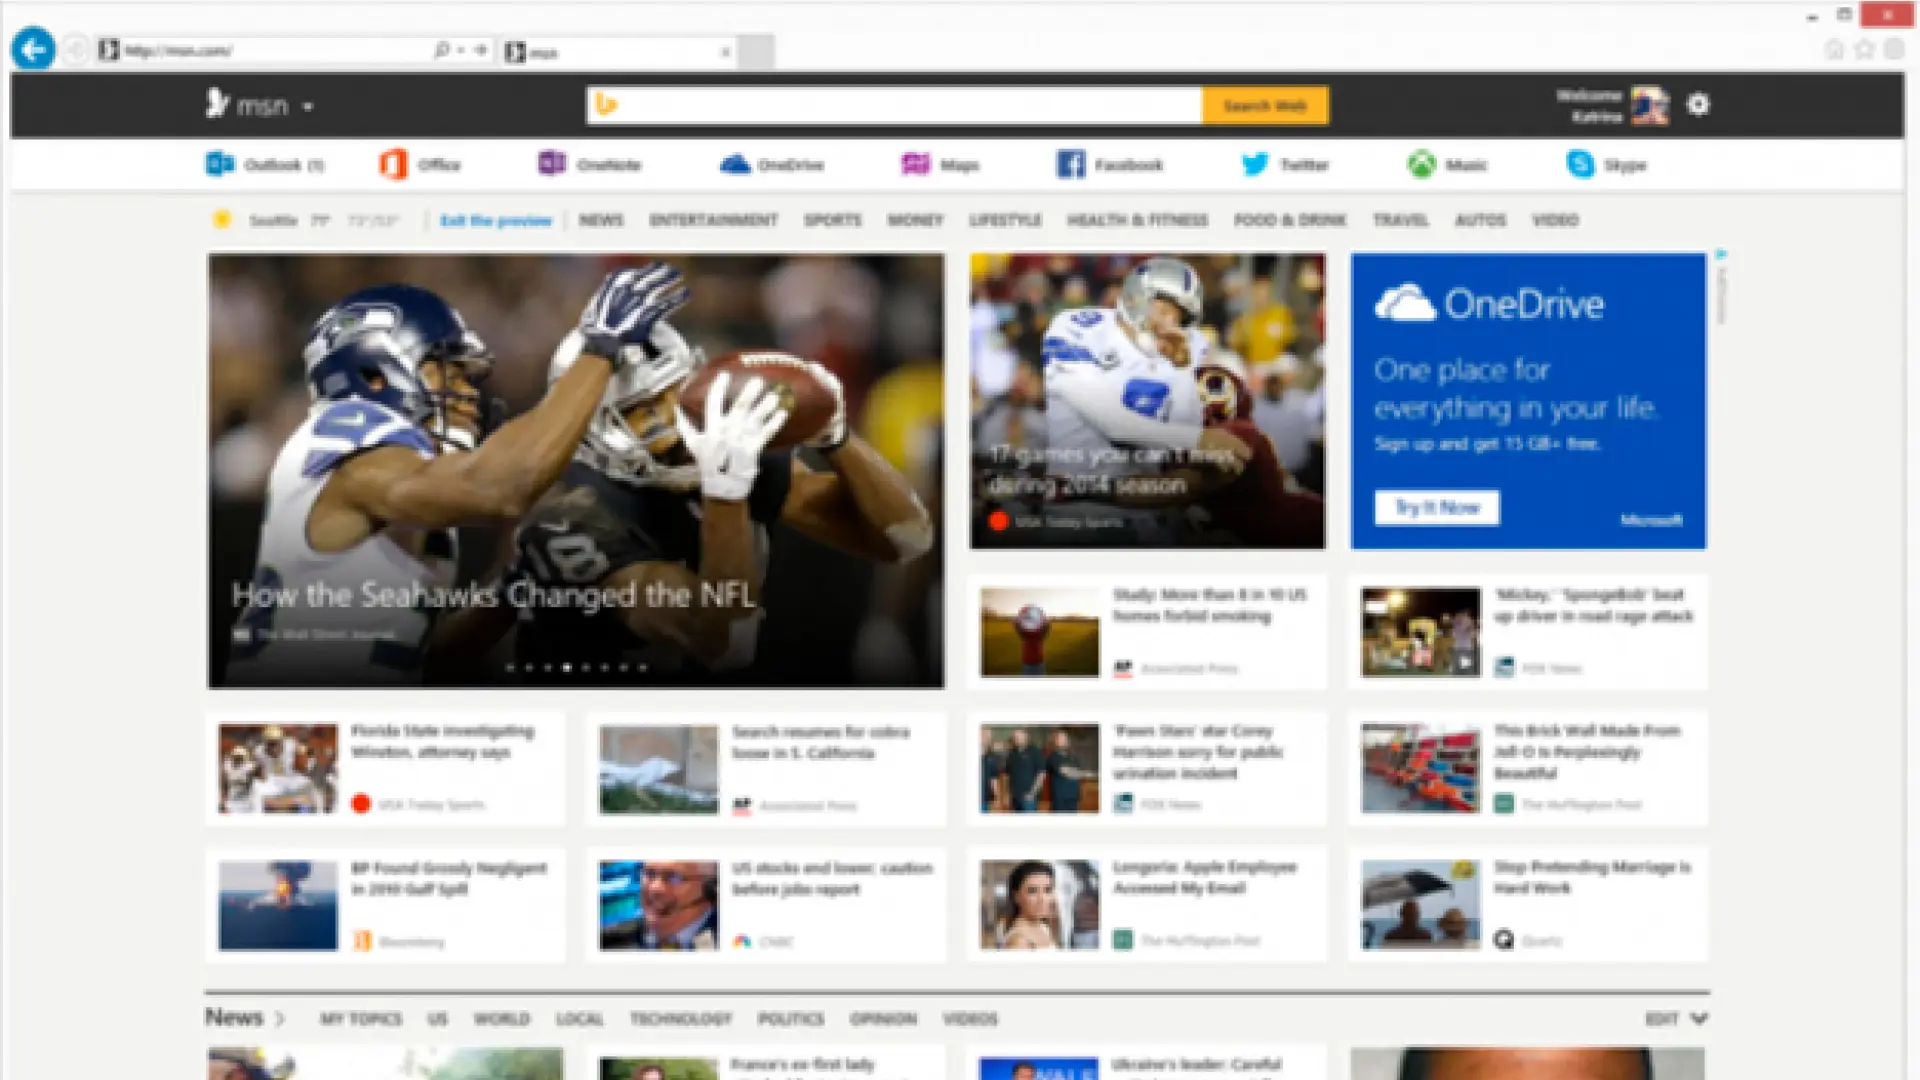Click the Try It Now OneDrive button
The height and width of the screenshot is (1080, 1920).
pyautogui.click(x=1435, y=507)
